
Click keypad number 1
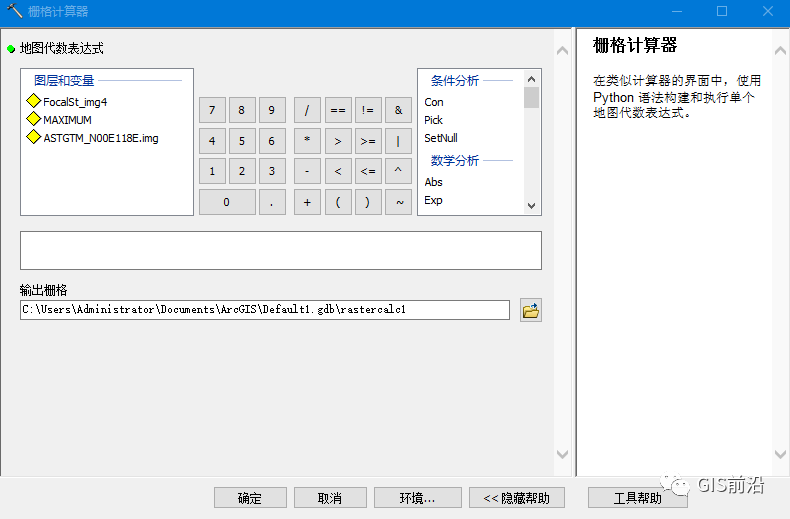click(212, 171)
